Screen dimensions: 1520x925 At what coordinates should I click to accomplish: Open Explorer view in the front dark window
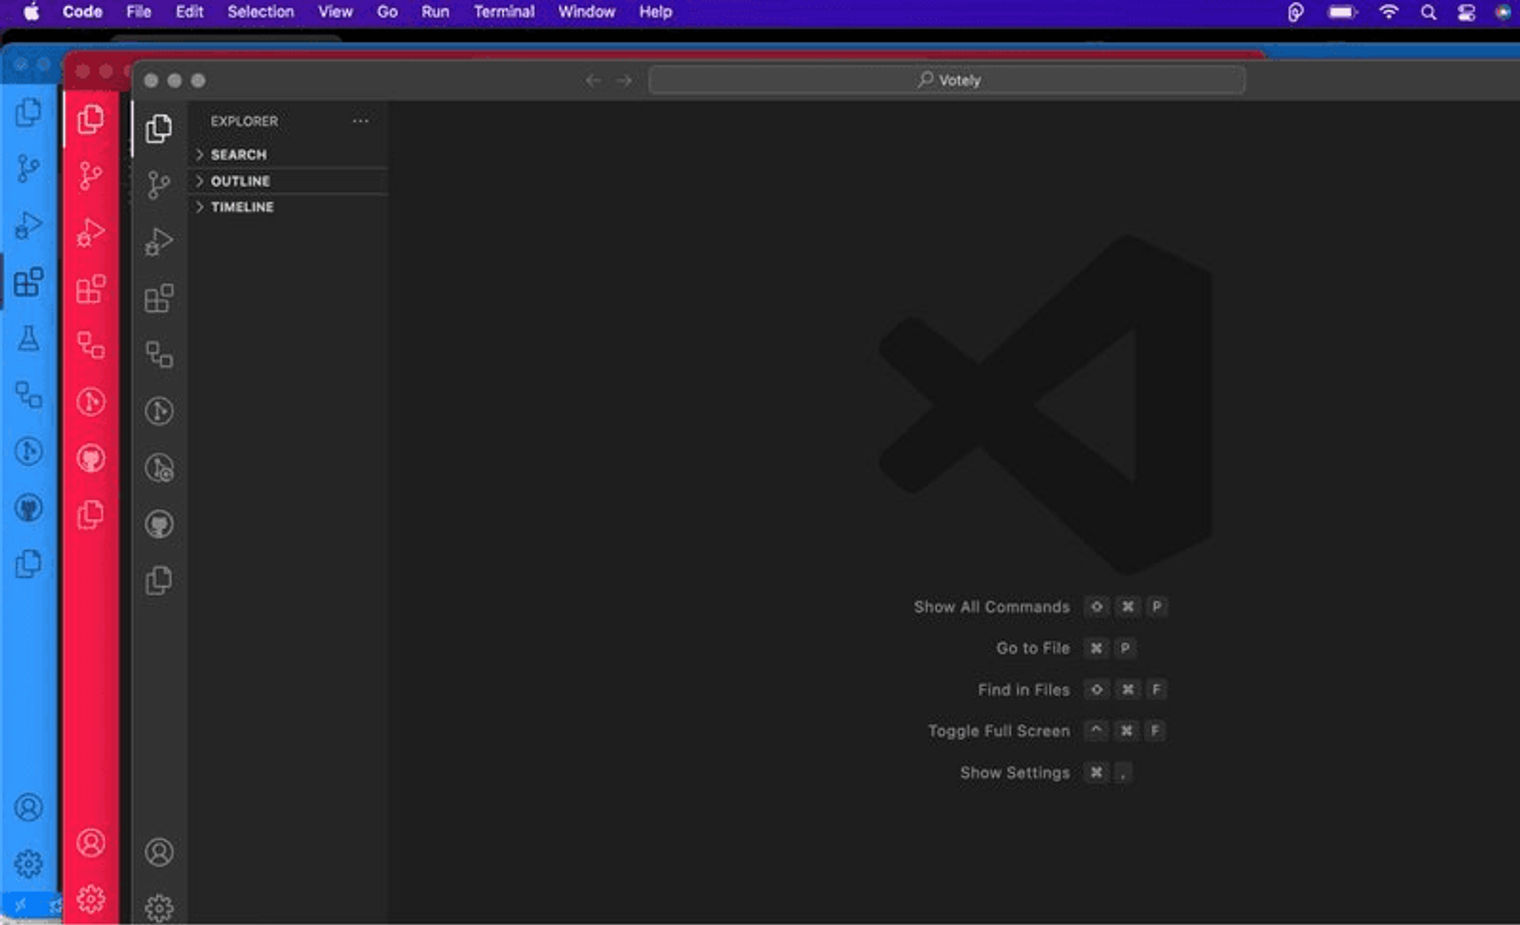159,128
